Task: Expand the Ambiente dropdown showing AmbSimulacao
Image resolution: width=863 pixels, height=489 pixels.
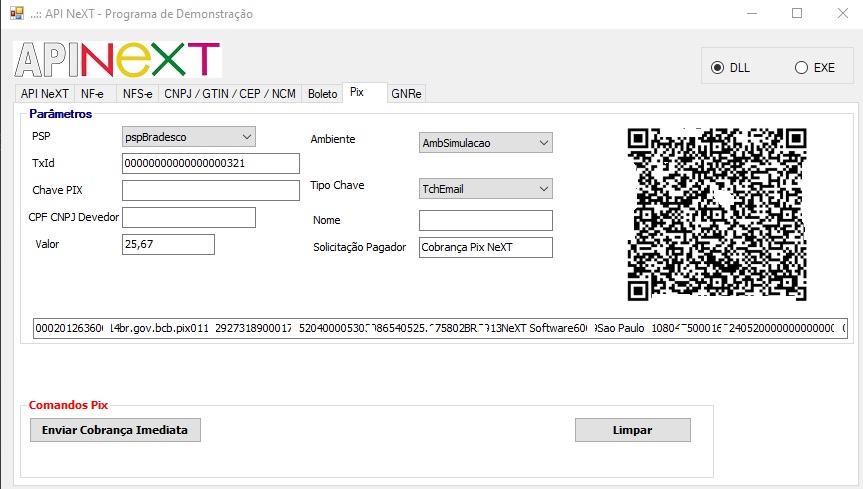Action: coord(485,143)
